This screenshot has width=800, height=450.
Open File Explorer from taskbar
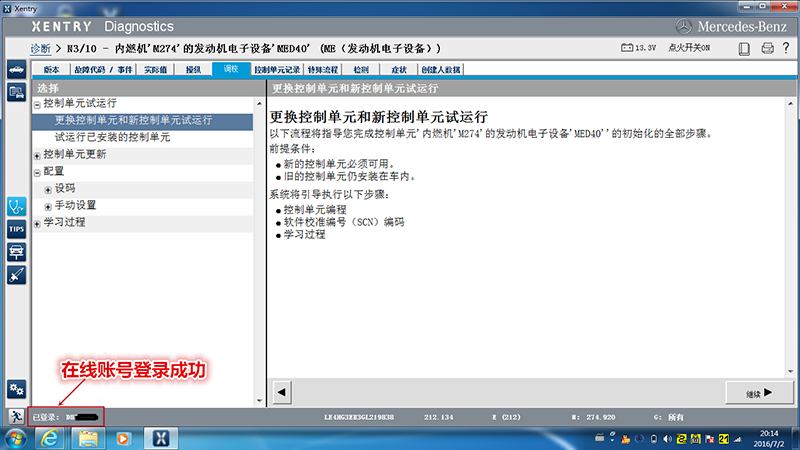88,439
